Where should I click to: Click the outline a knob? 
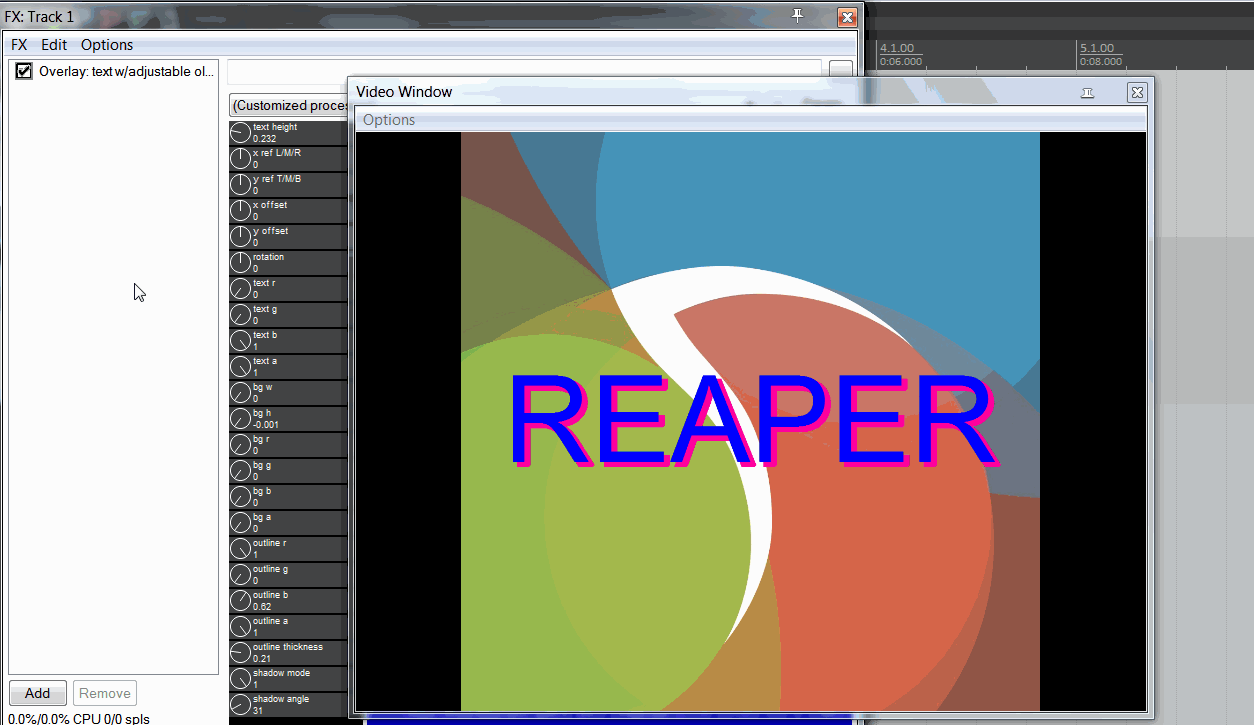coord(240,626)
